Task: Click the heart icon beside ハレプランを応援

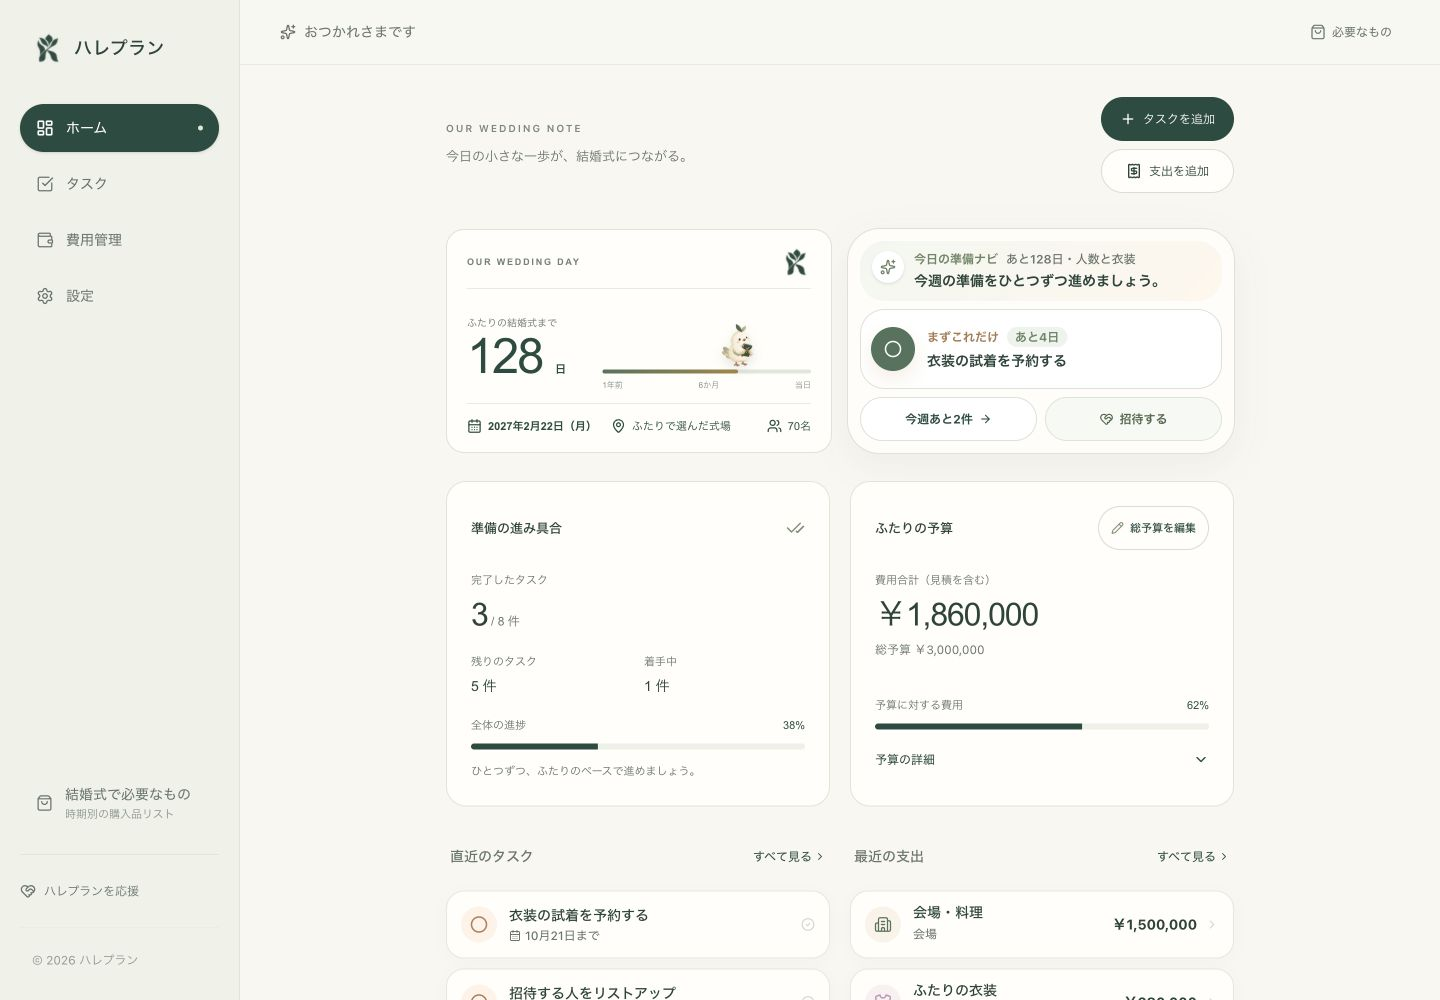Action: coord(28,891)
